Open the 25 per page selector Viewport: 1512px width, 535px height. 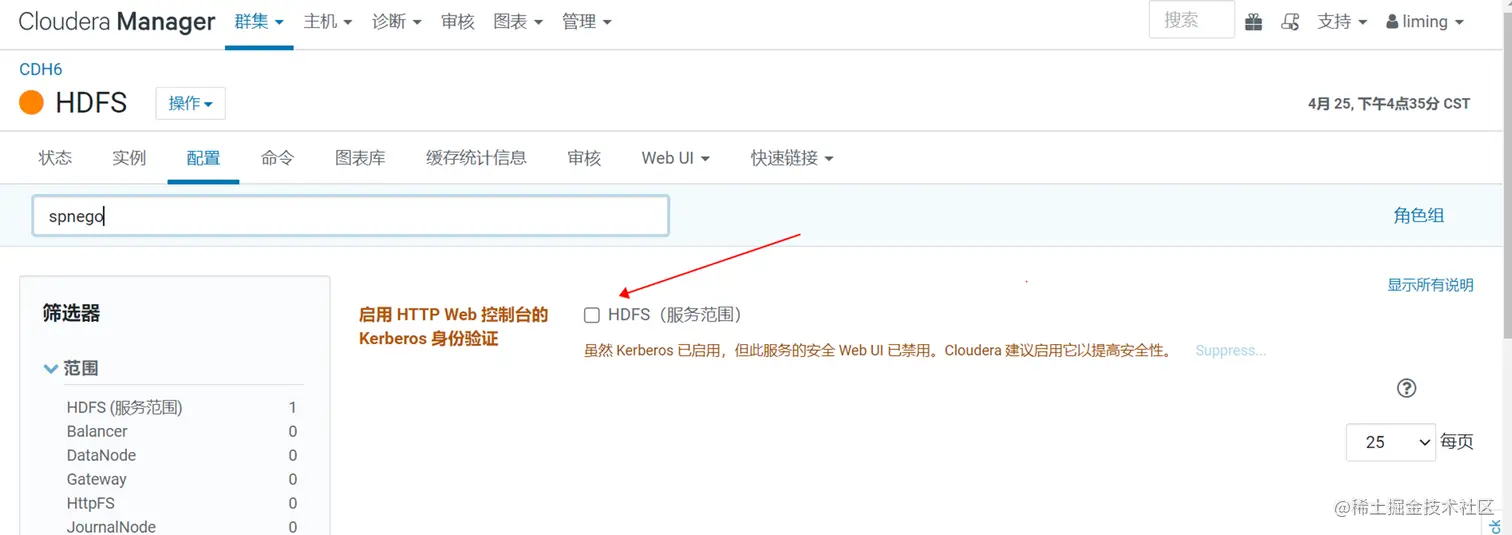[x=1391, y=442]
